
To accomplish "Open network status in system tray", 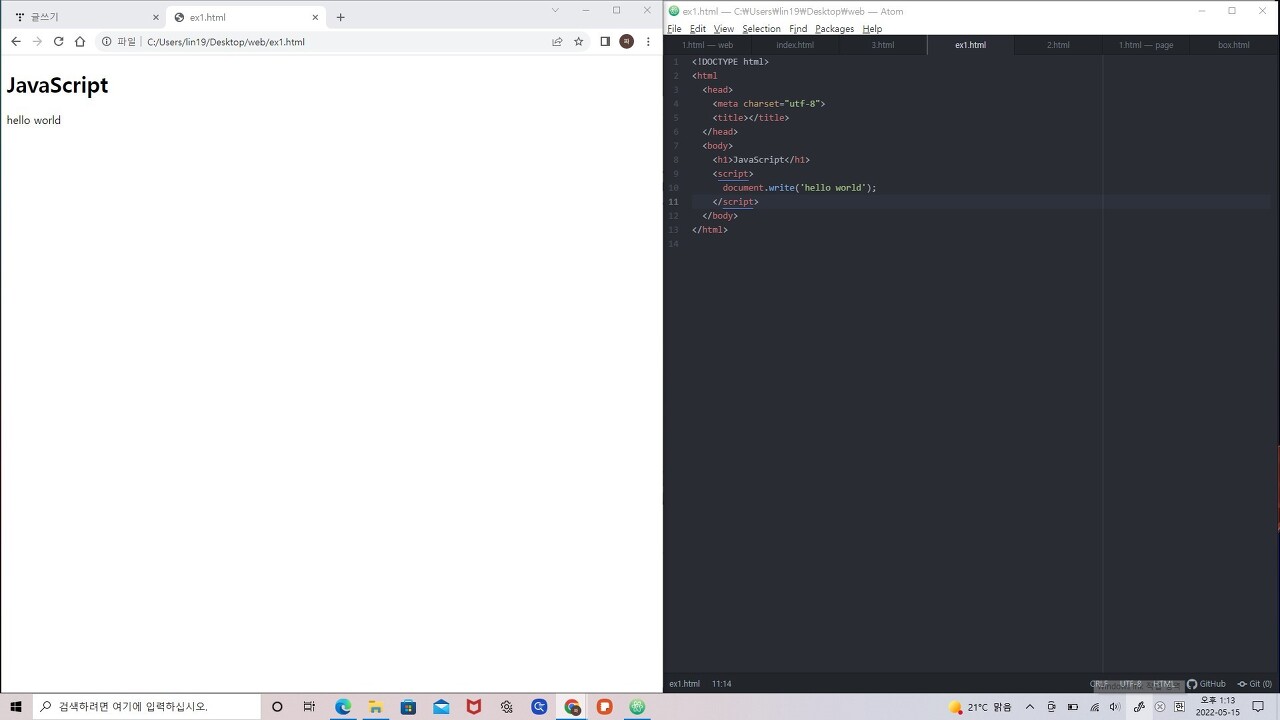I will point(1094,707).
